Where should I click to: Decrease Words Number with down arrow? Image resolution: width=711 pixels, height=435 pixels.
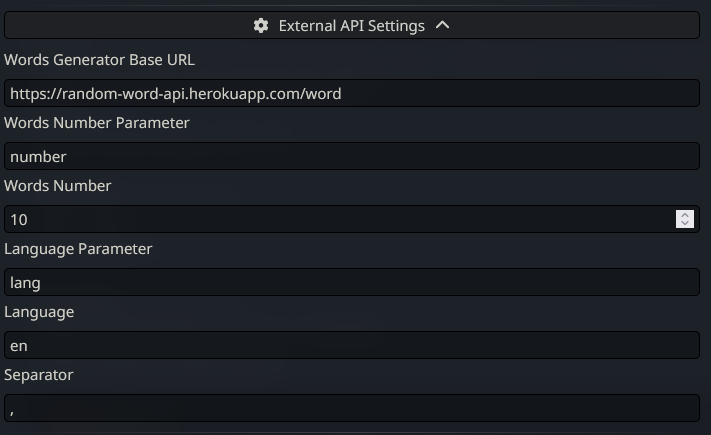pyautogui.click(x=685, y=223)
